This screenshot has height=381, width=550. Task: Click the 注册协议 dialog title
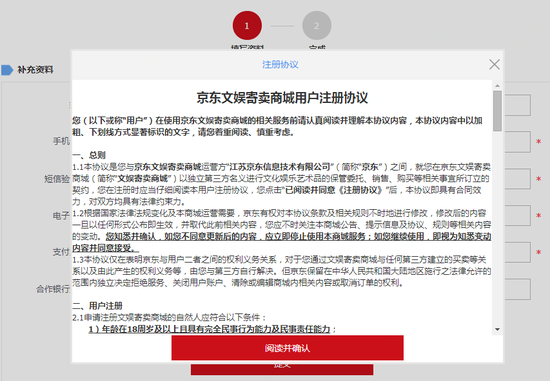tap(280, 65)
